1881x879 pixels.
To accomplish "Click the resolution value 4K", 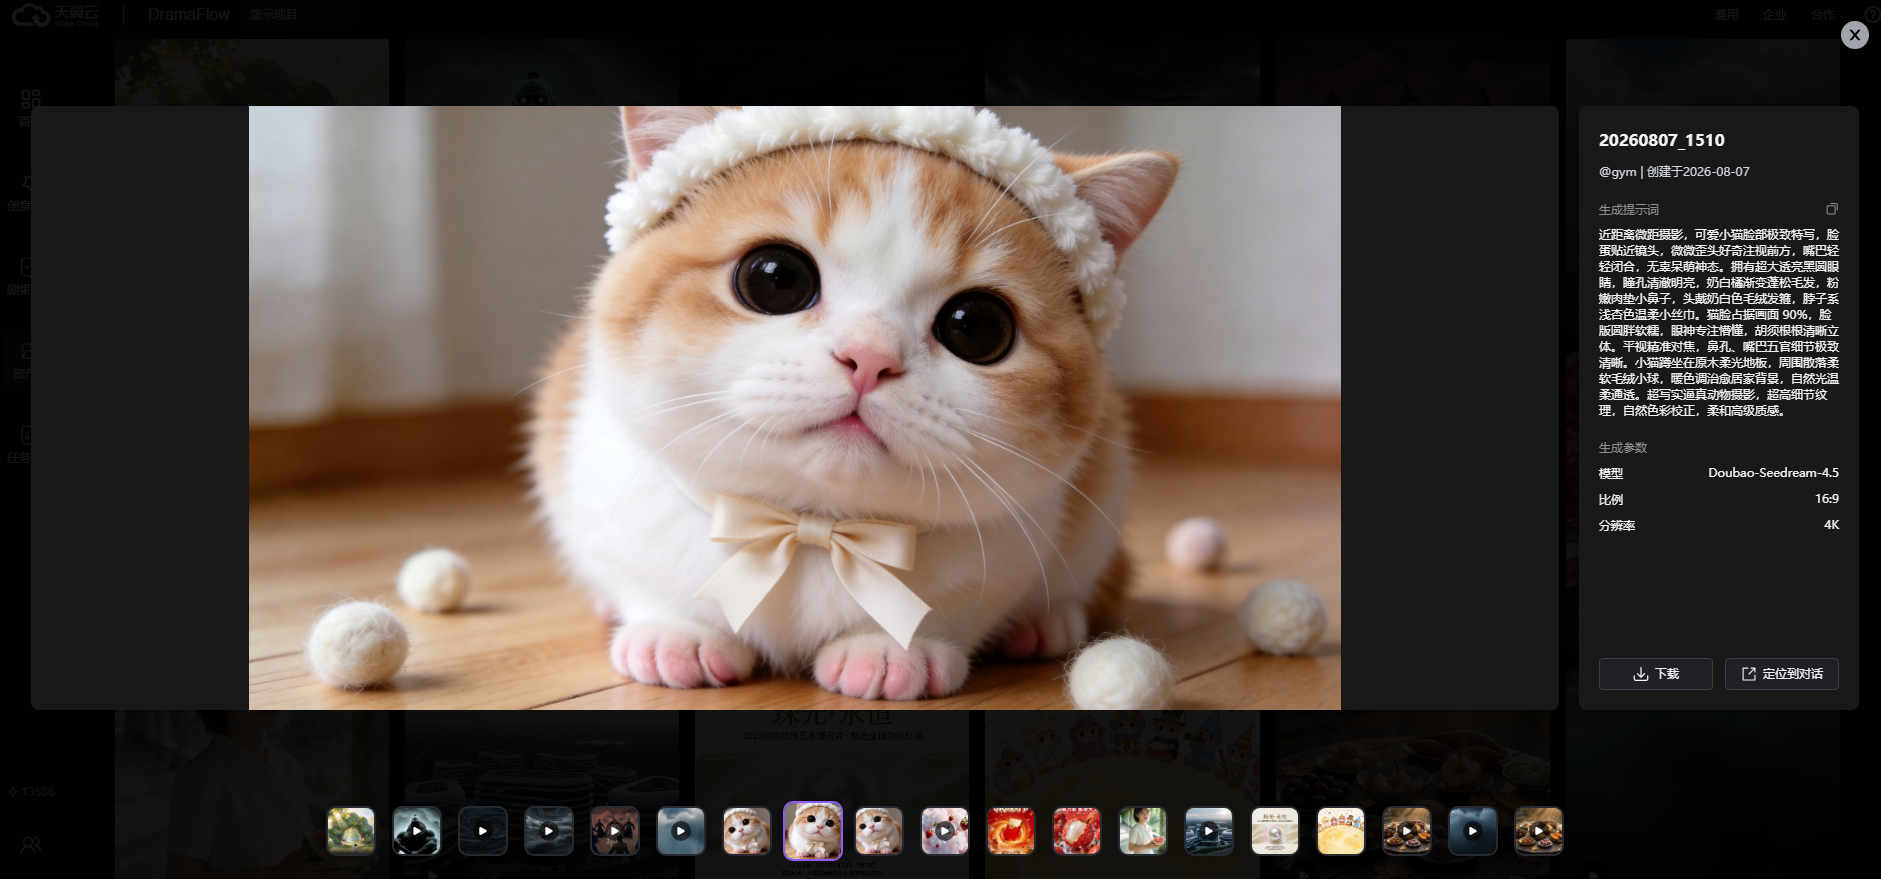I will [x=1831, y=525].
